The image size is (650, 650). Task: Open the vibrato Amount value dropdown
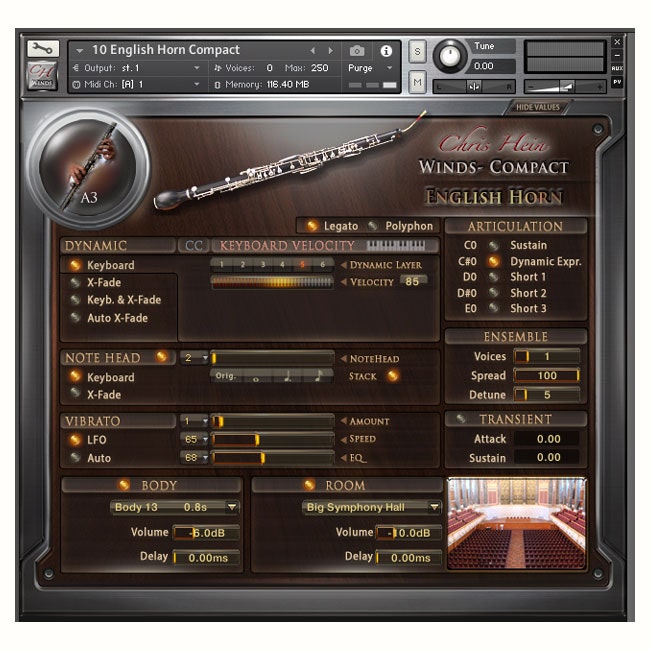tap(194, 421)
